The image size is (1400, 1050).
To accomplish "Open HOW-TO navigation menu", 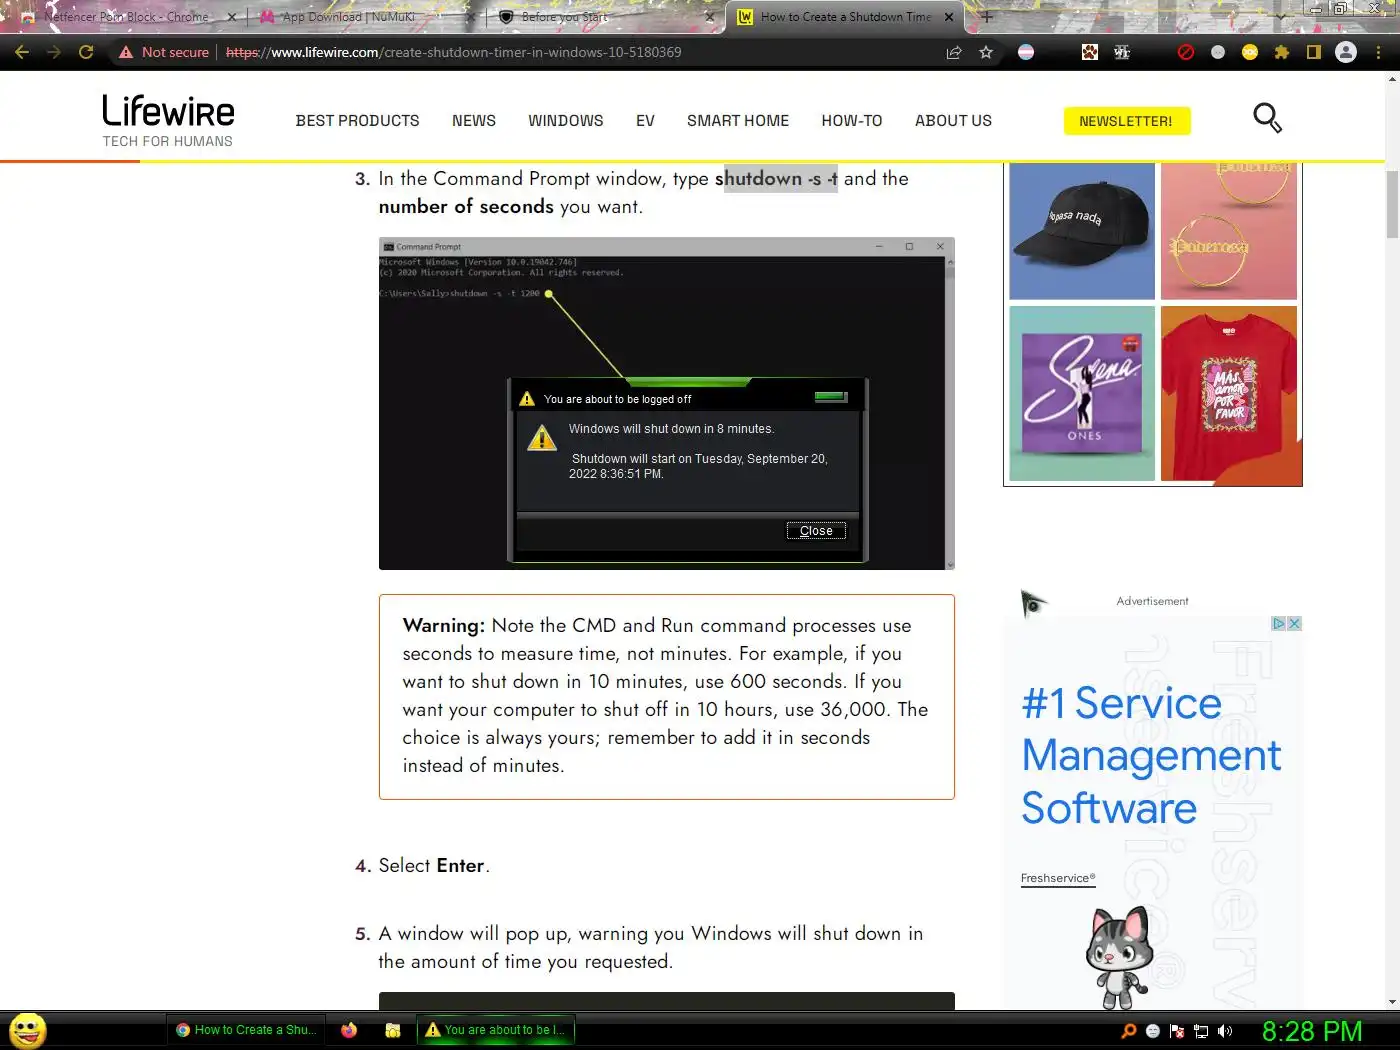I will click(852, 120).
